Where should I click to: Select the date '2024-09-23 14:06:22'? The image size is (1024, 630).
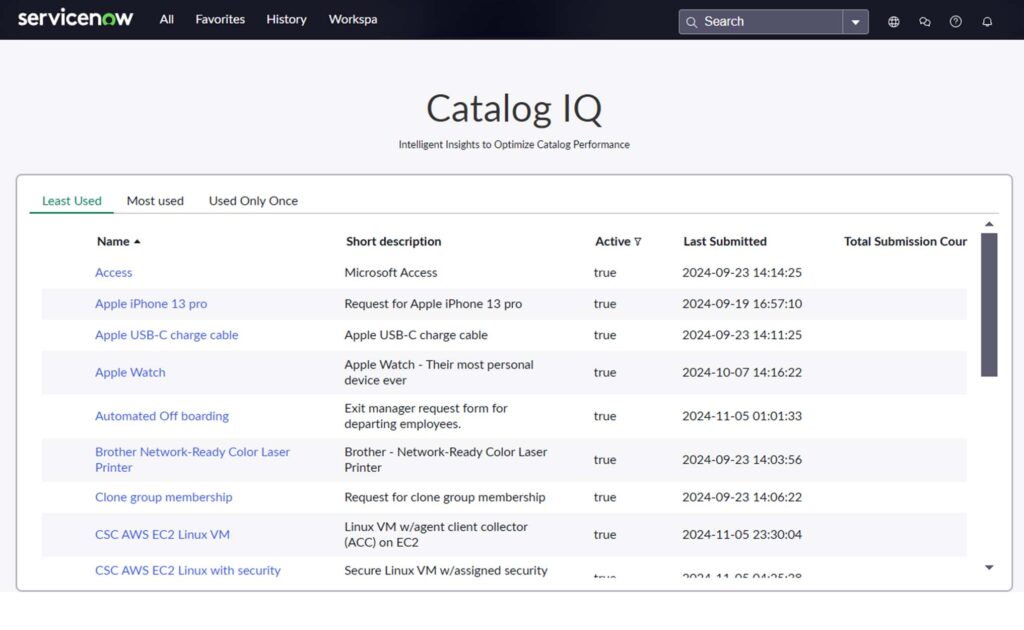point(742,497)
